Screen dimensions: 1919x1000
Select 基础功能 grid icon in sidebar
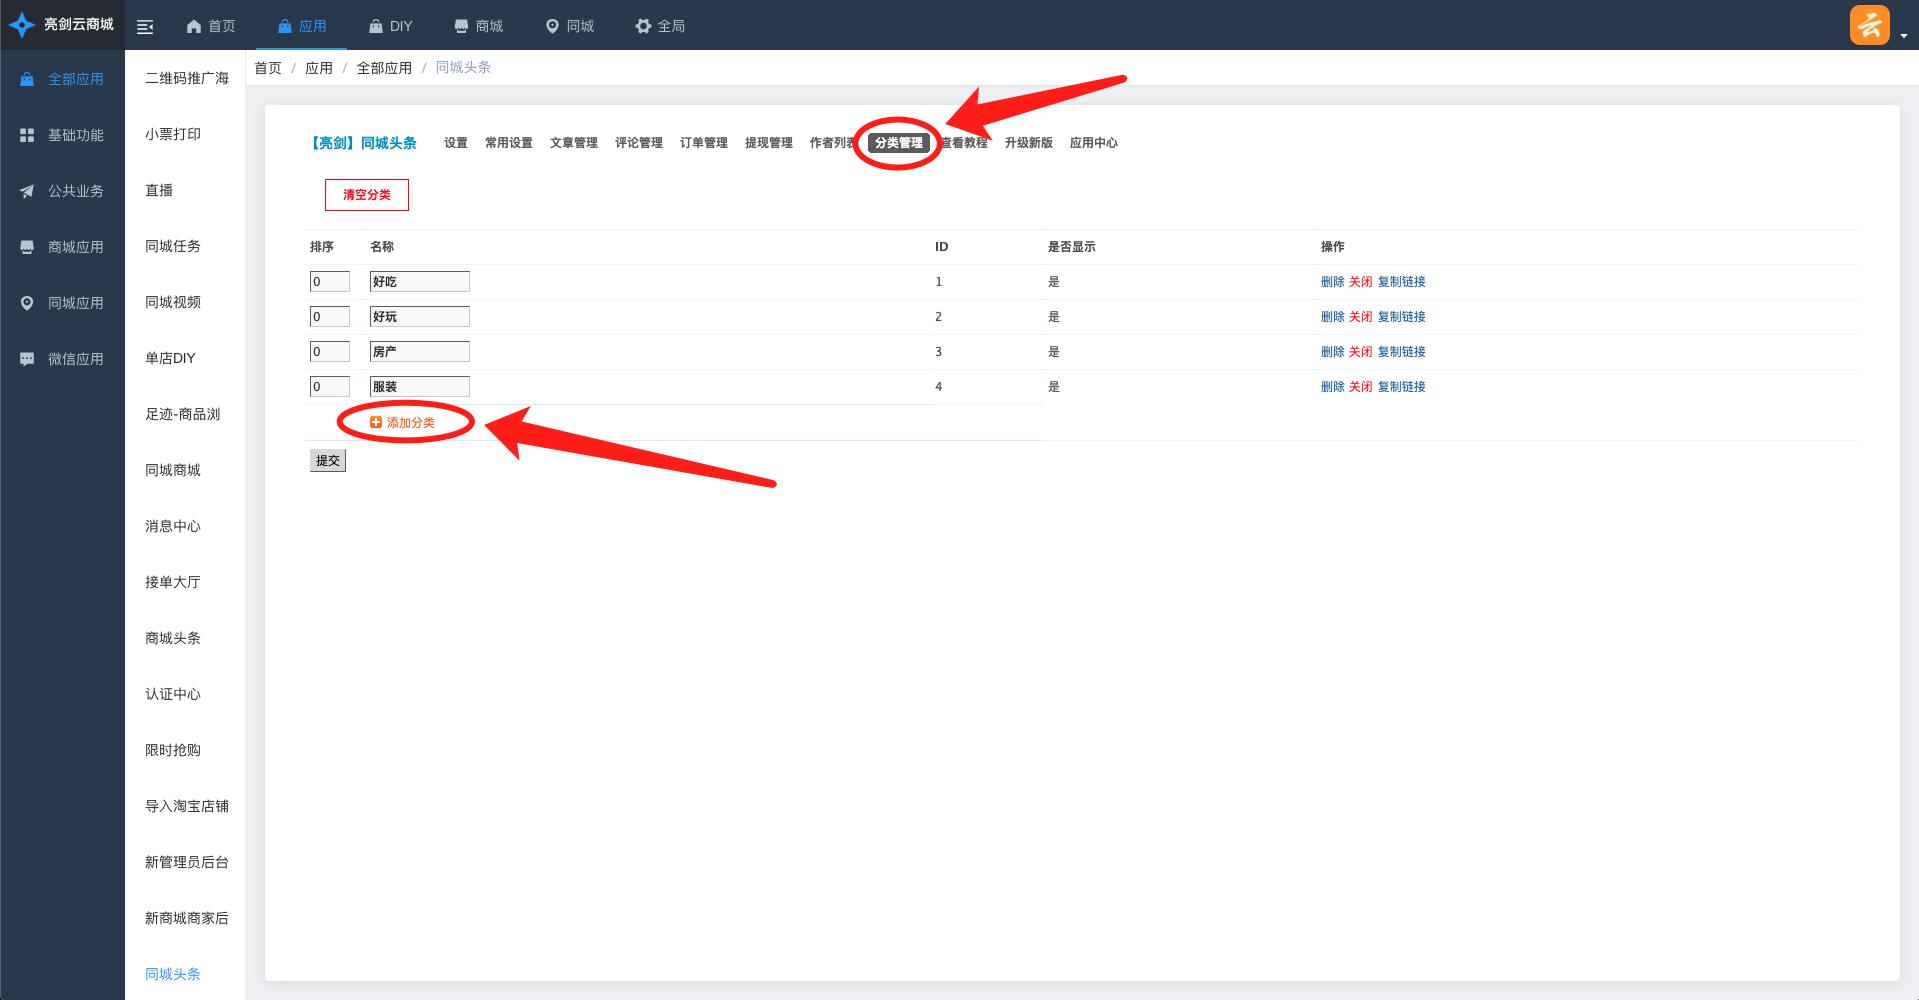[x=27, y=135]
